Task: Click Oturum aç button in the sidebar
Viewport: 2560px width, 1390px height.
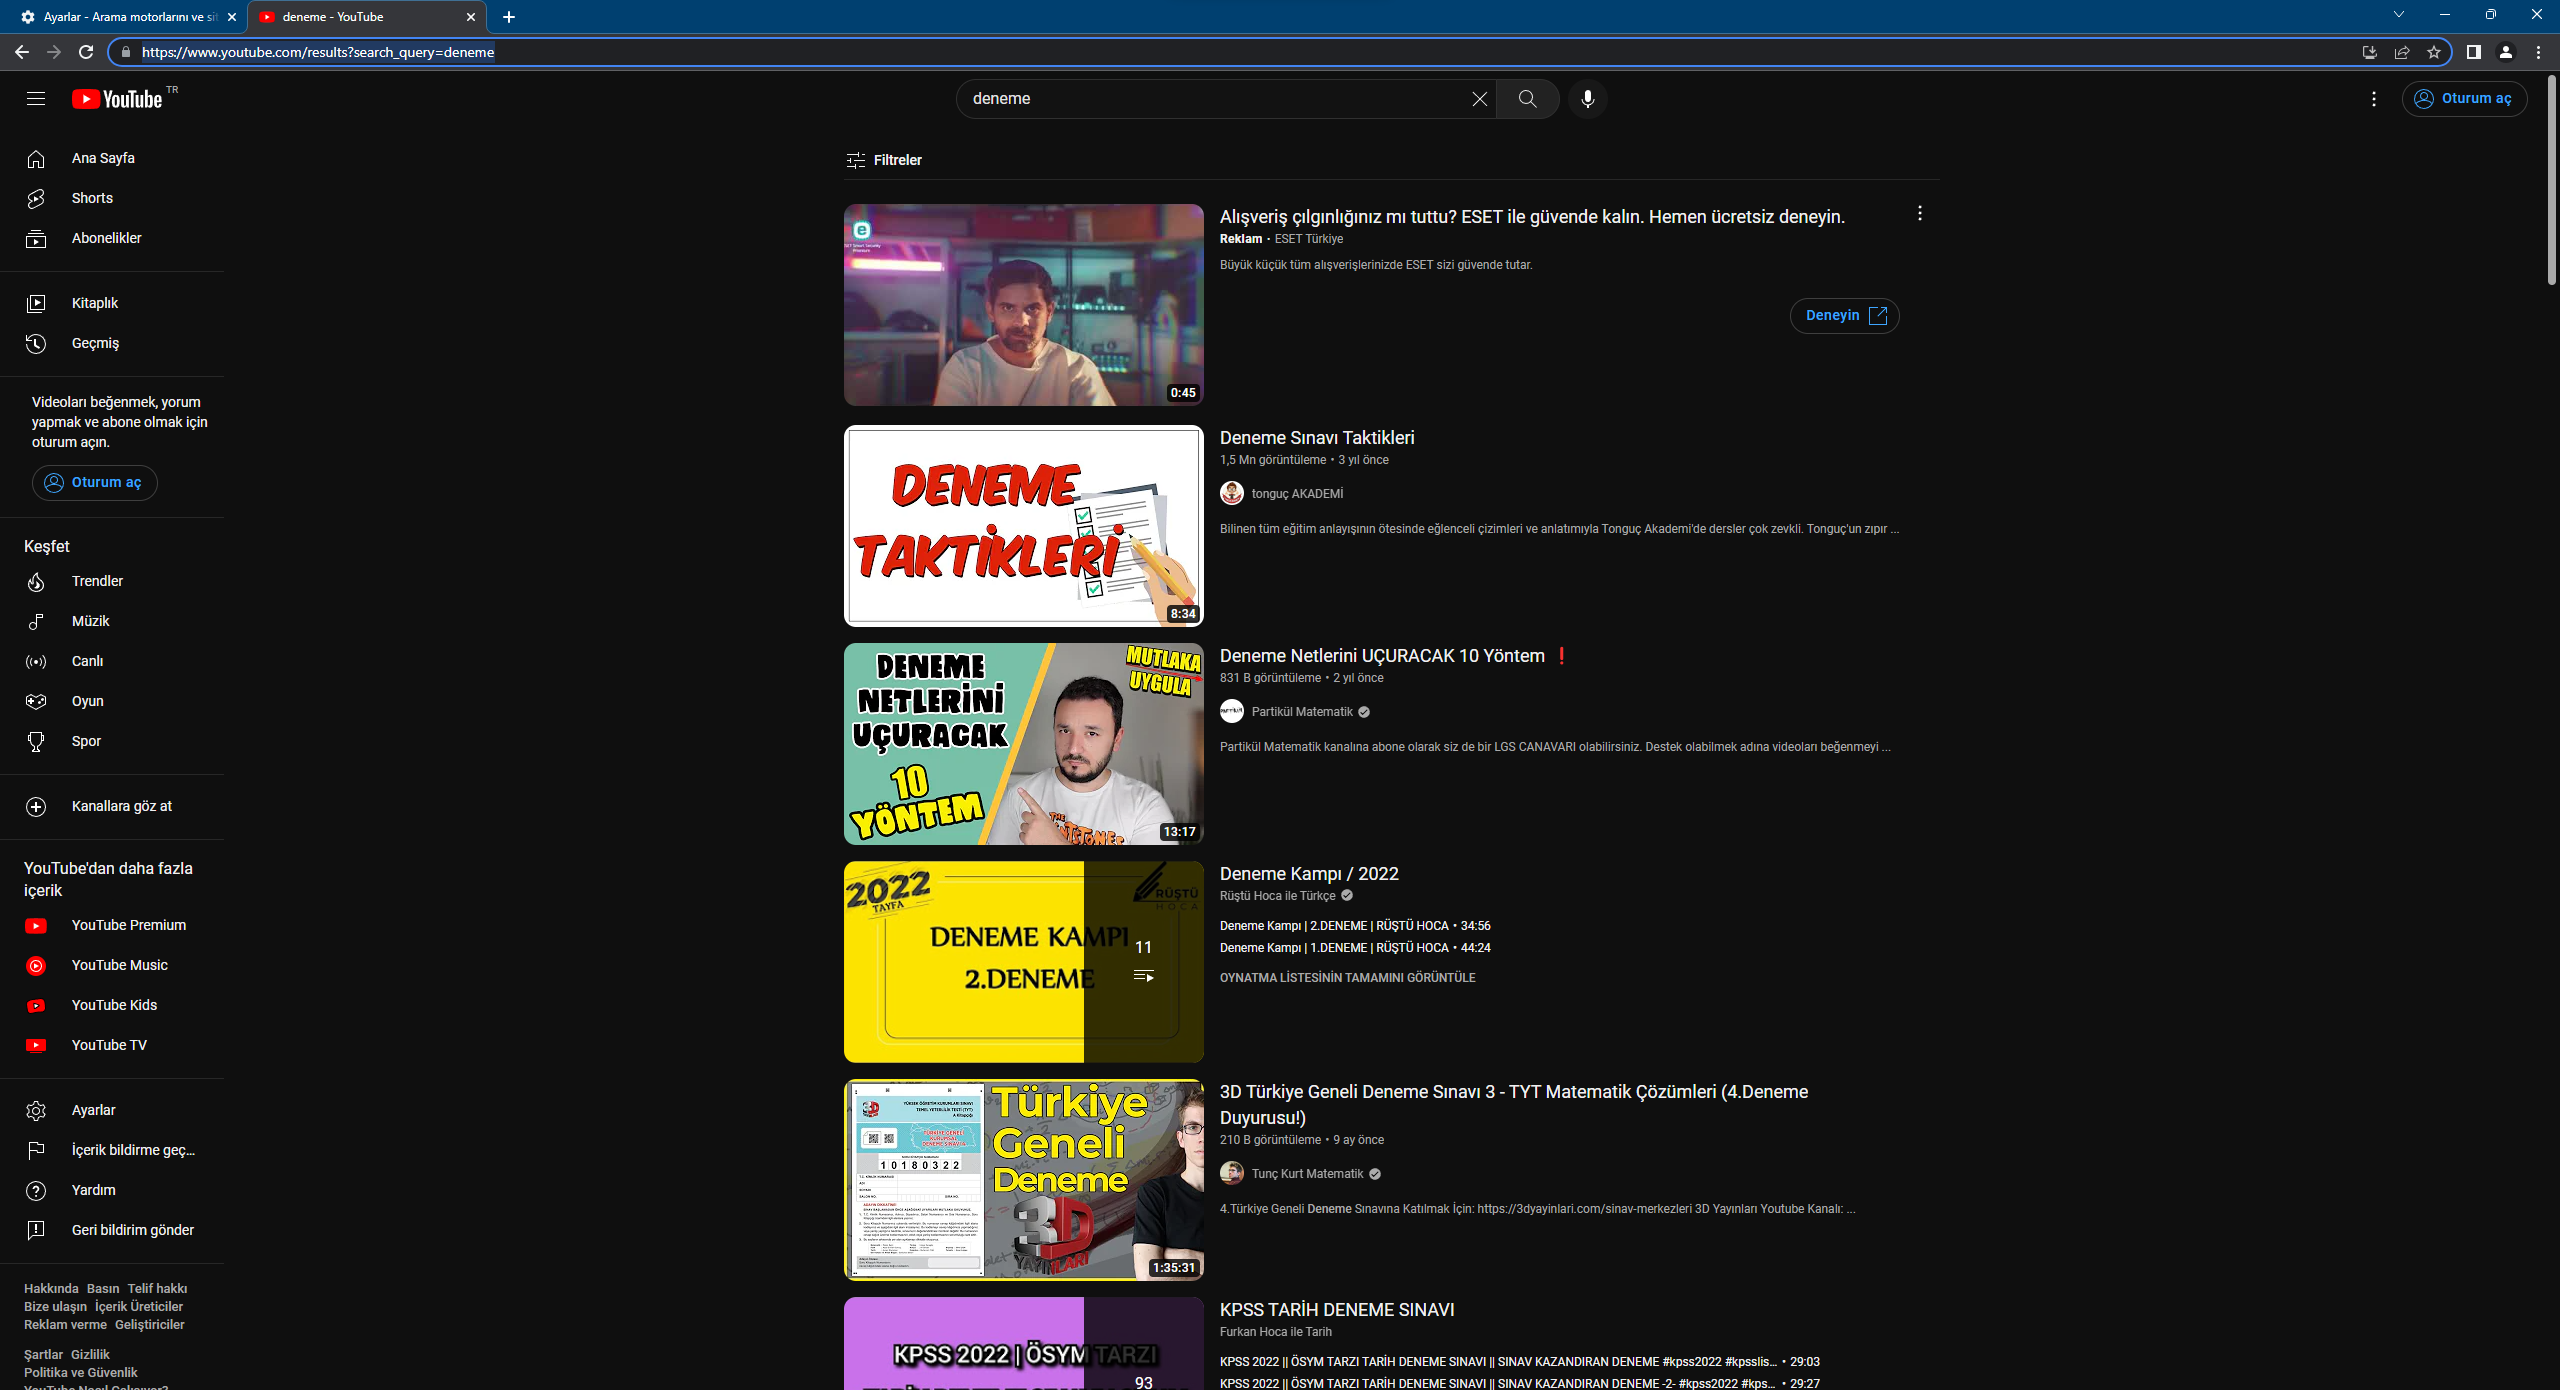Action: click(95, 483)
